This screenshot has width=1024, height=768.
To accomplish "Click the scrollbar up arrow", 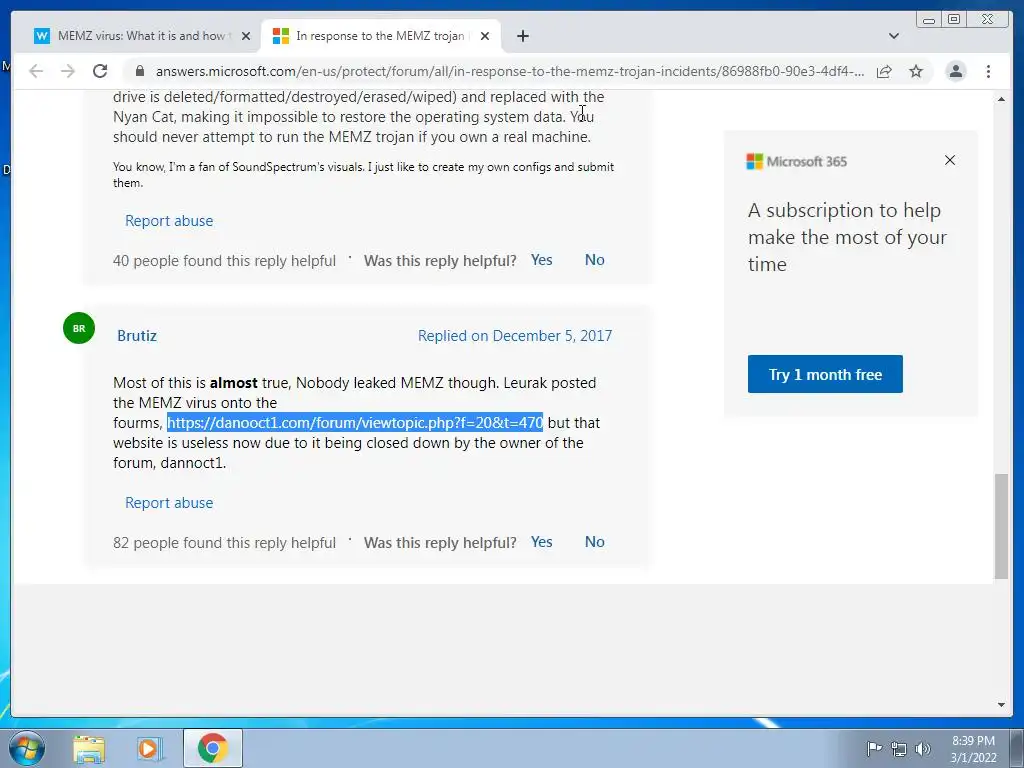I will (x=1001, y=99).
